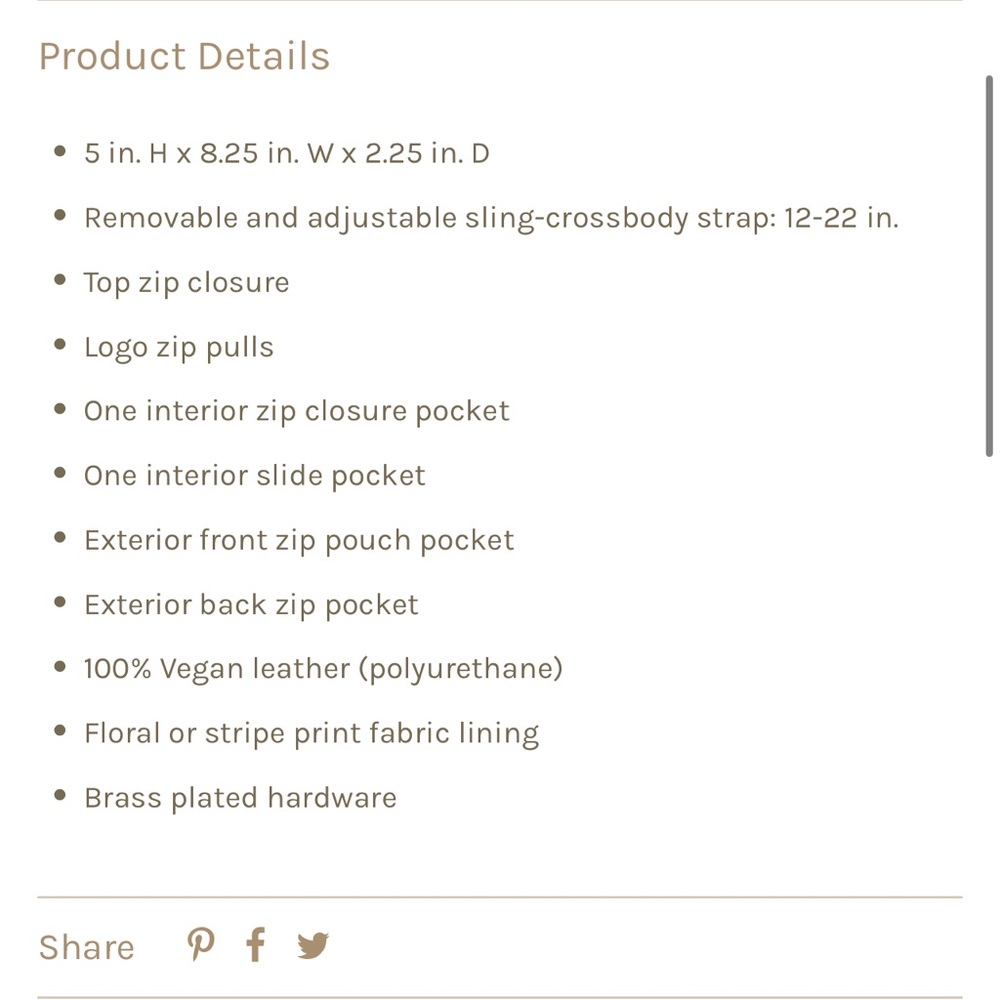This screenshot has height=1000, width=1000.
Task: Click the page scrollbar thumb
Action: [x=989, y=266]
